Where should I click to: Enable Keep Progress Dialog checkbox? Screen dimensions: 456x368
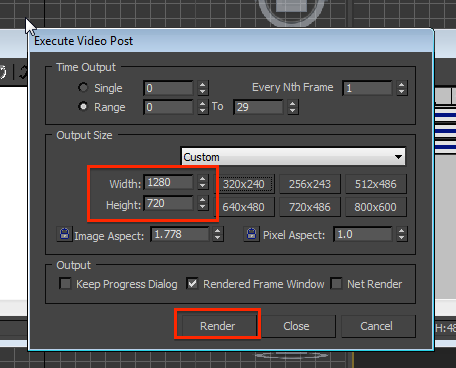pos(65,284)
